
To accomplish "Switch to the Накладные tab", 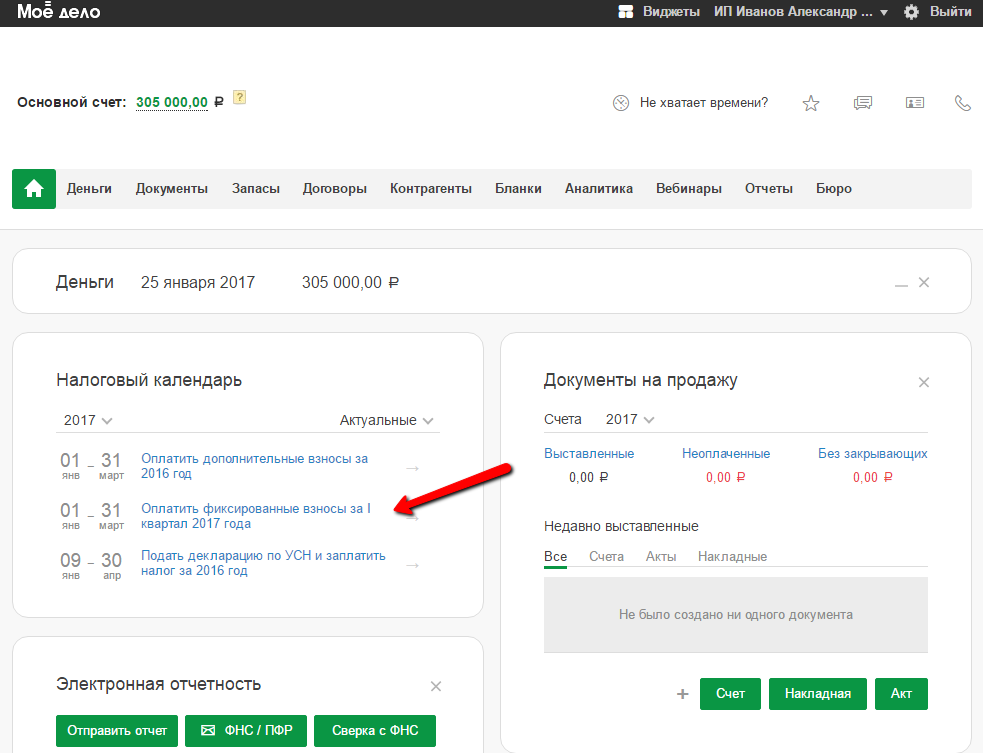I will pyautogui.click(x=732, y=557).
